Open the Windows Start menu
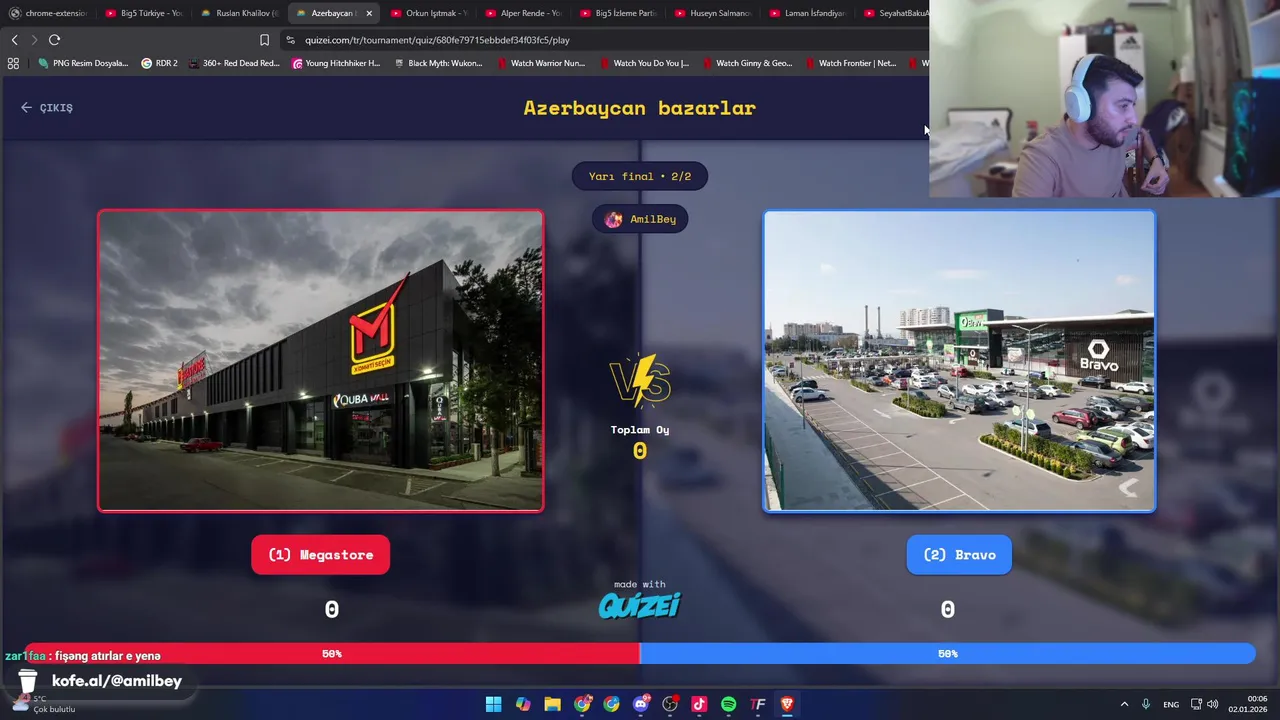 [x=493, y=704]
